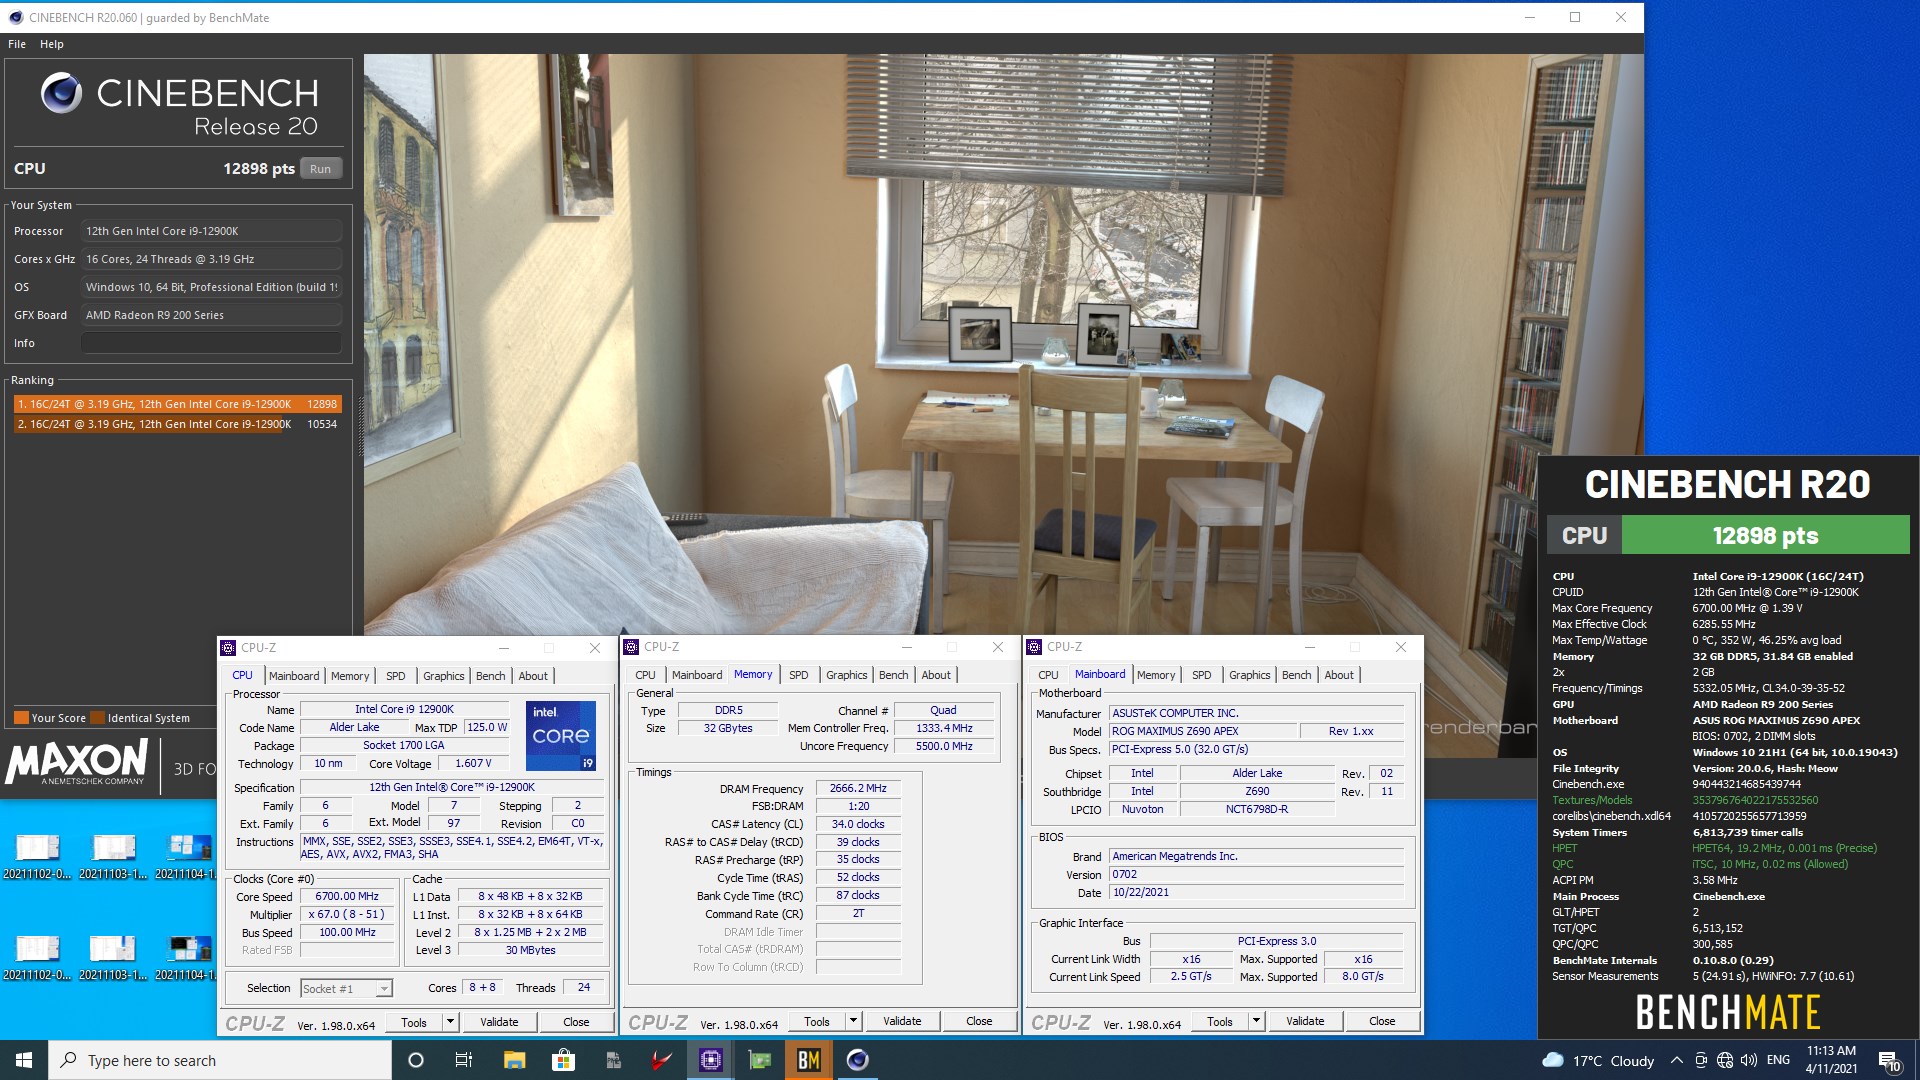The image size is (1920, 1080).
Task: Switch to BenchMate via its BM taskbar icon
Action: 809,1060
